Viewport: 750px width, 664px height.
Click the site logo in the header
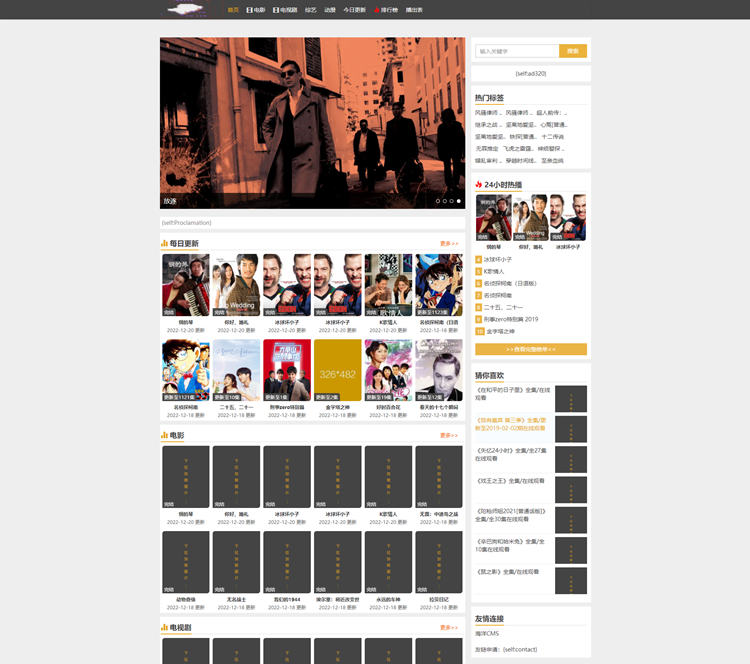[x=185, y=9]
